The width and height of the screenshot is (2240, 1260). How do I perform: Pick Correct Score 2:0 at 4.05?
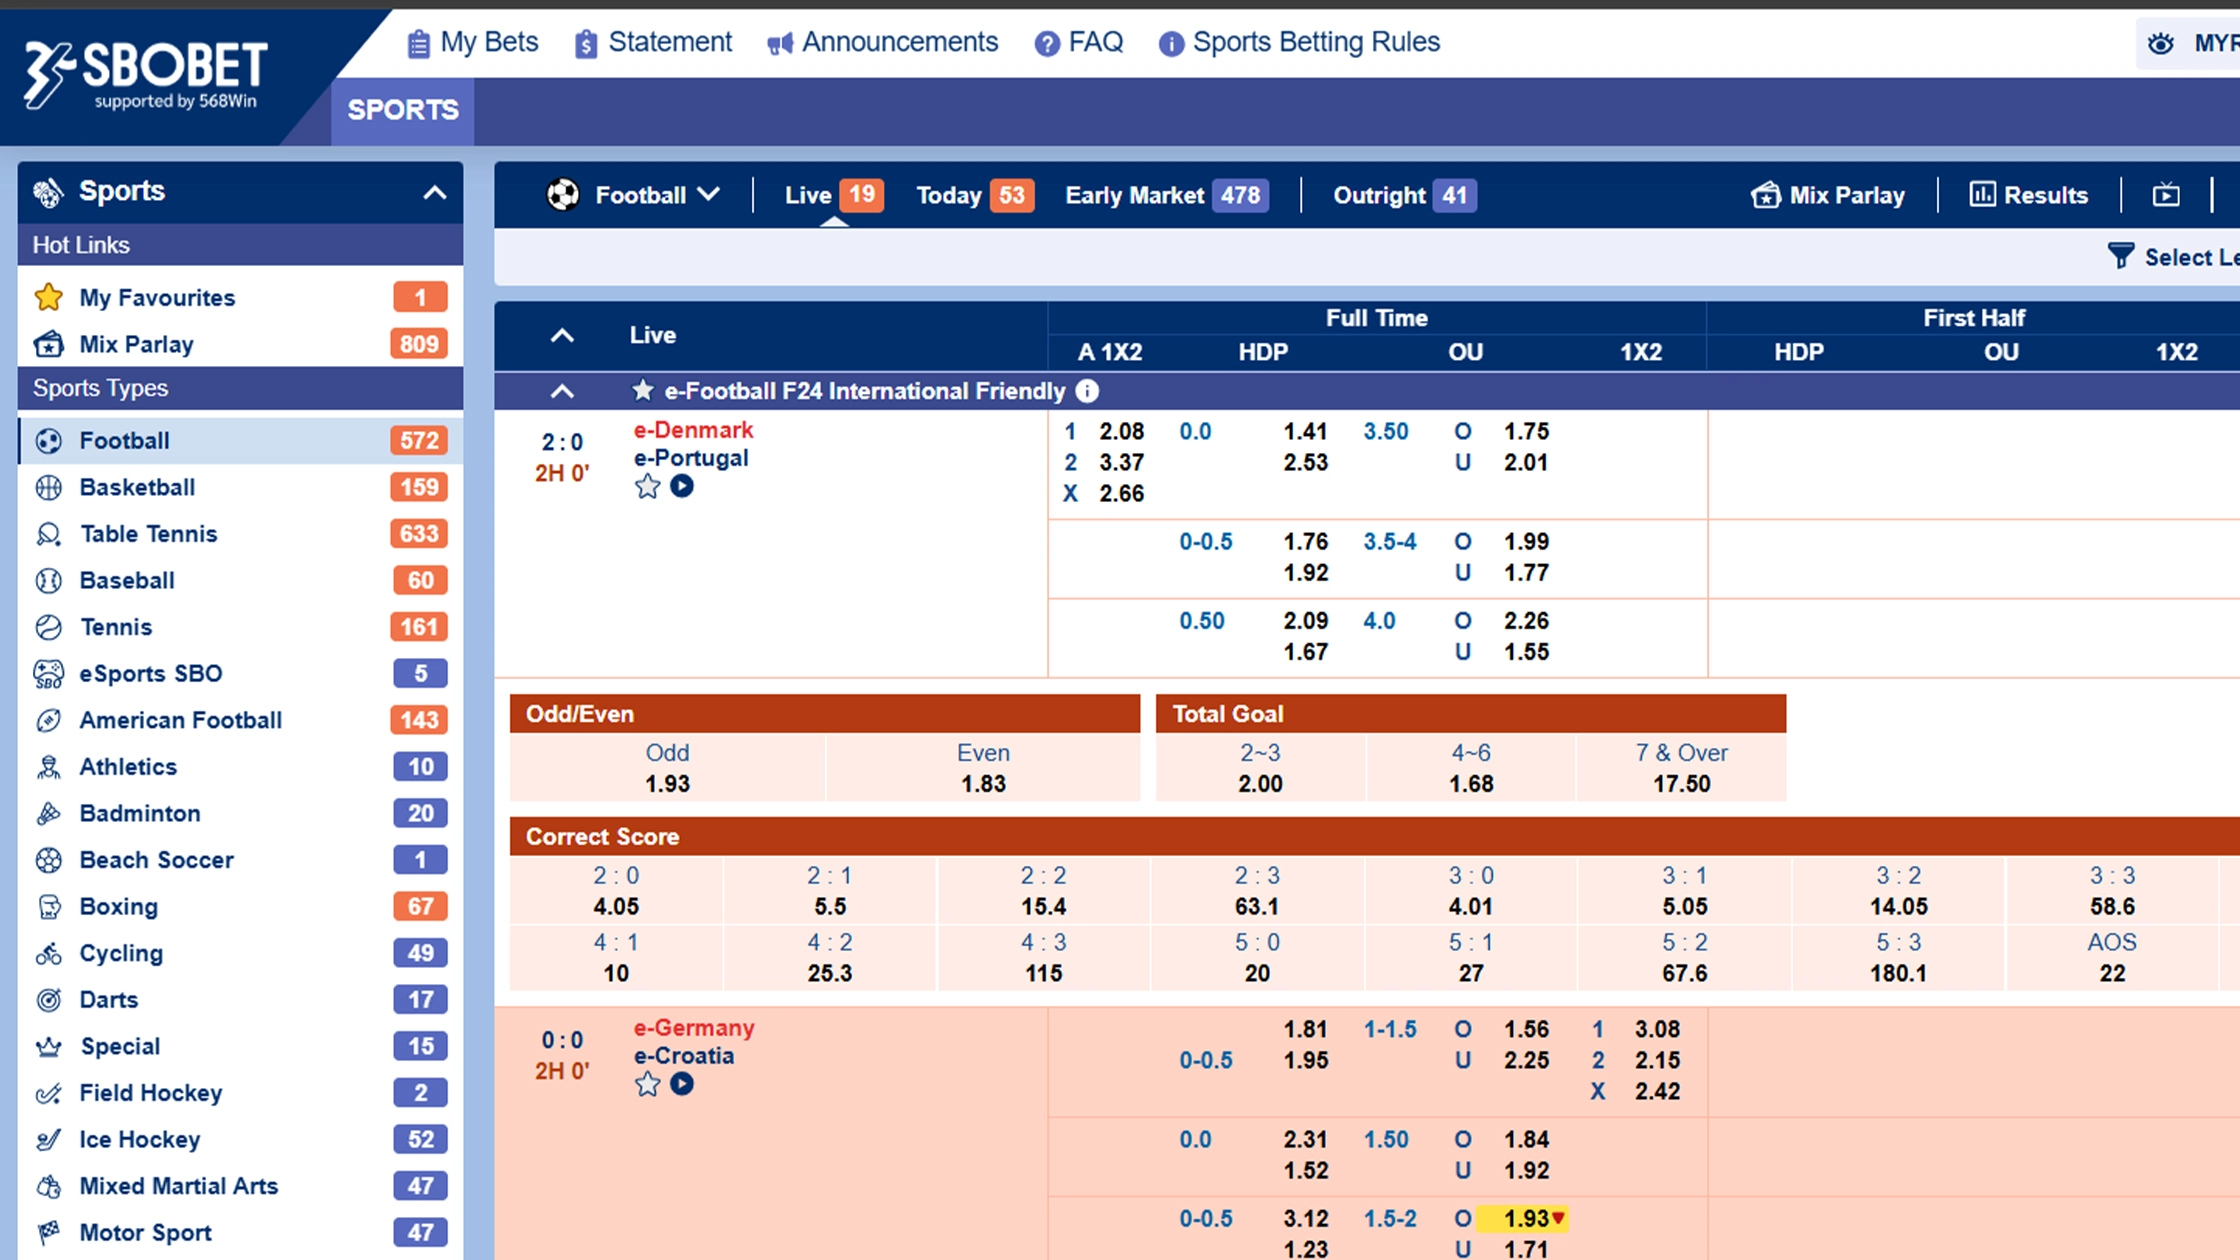(616, 891)
